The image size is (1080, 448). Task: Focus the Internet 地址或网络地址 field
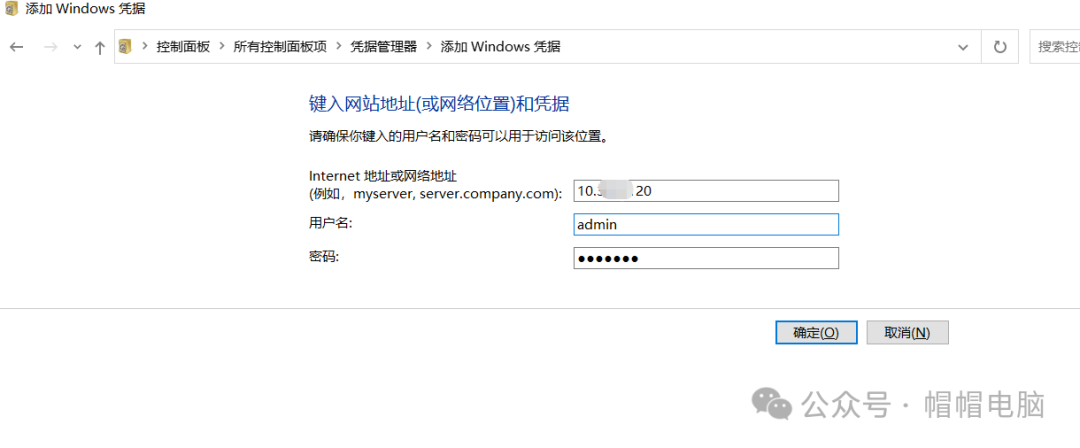[706, 191]
